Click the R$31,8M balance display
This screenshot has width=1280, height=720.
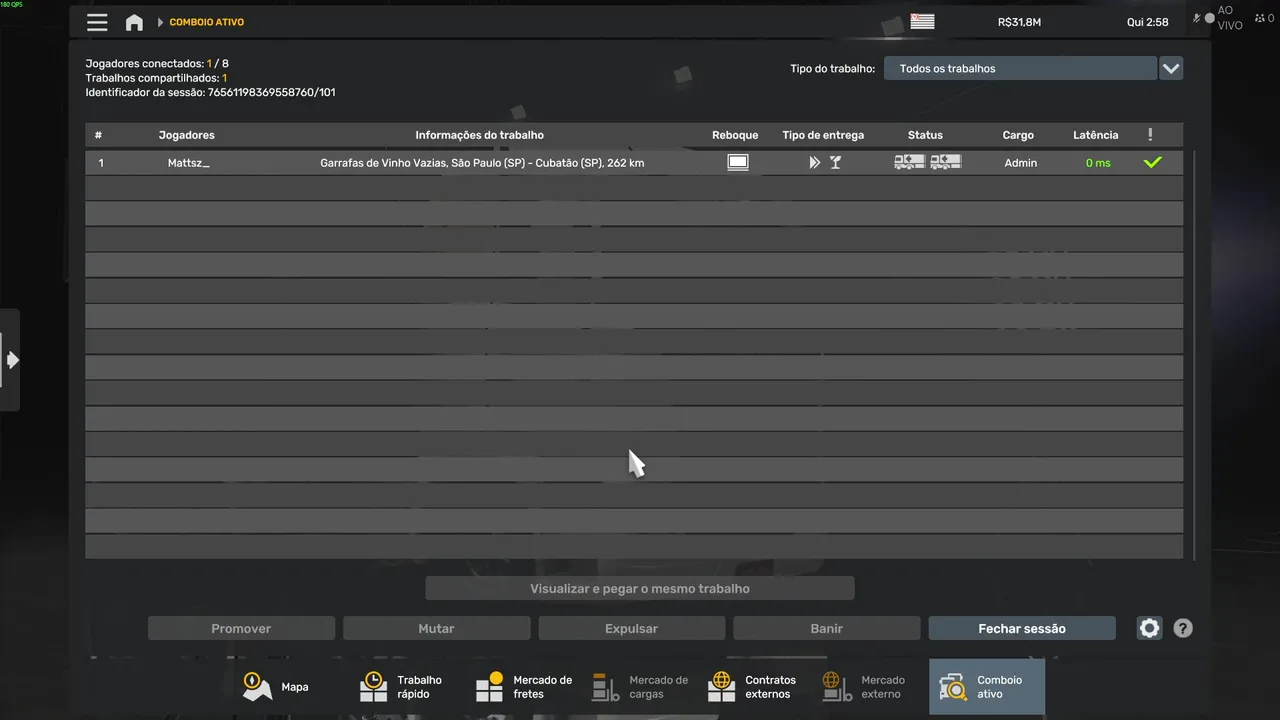click(x=1019, y=22)
